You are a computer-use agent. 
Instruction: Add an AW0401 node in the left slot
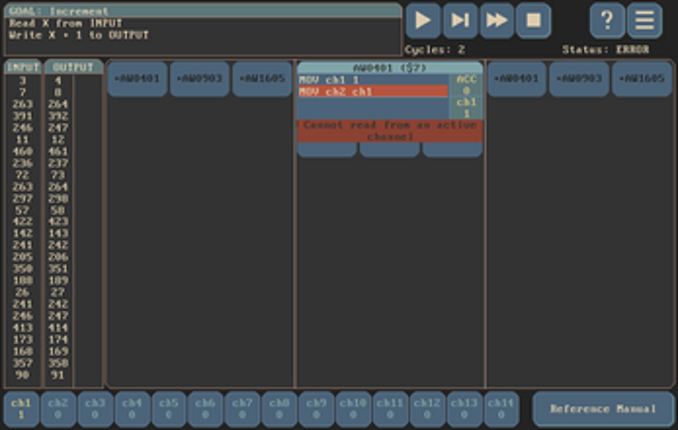[x=137, y=79]
